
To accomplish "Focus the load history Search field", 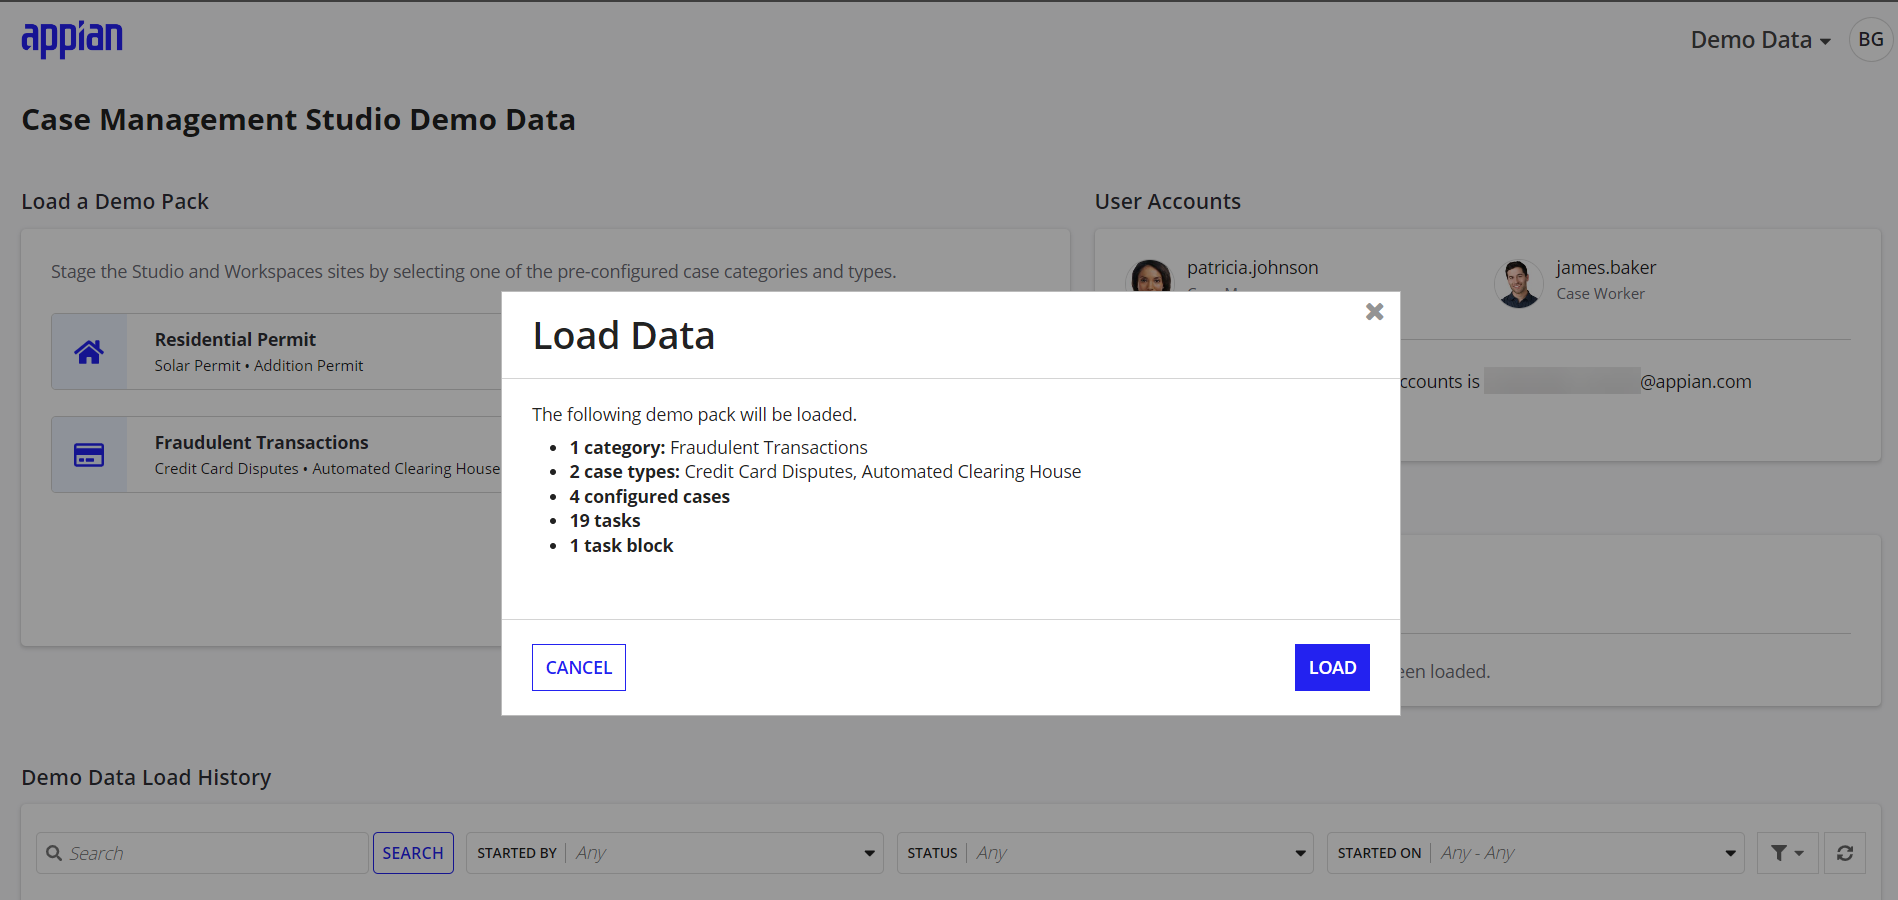I will (x=203, y=853).
